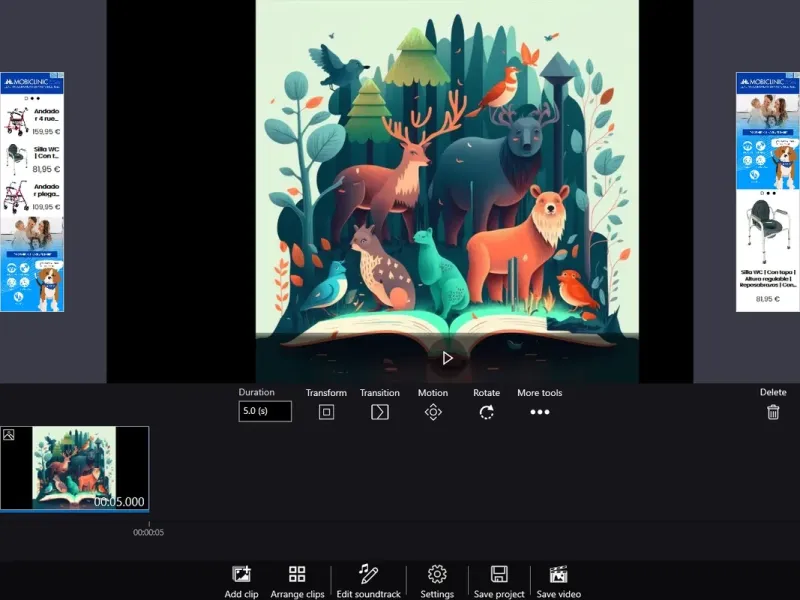
Task: Click the 159,95 € walker in left ad
Action: 32,121
